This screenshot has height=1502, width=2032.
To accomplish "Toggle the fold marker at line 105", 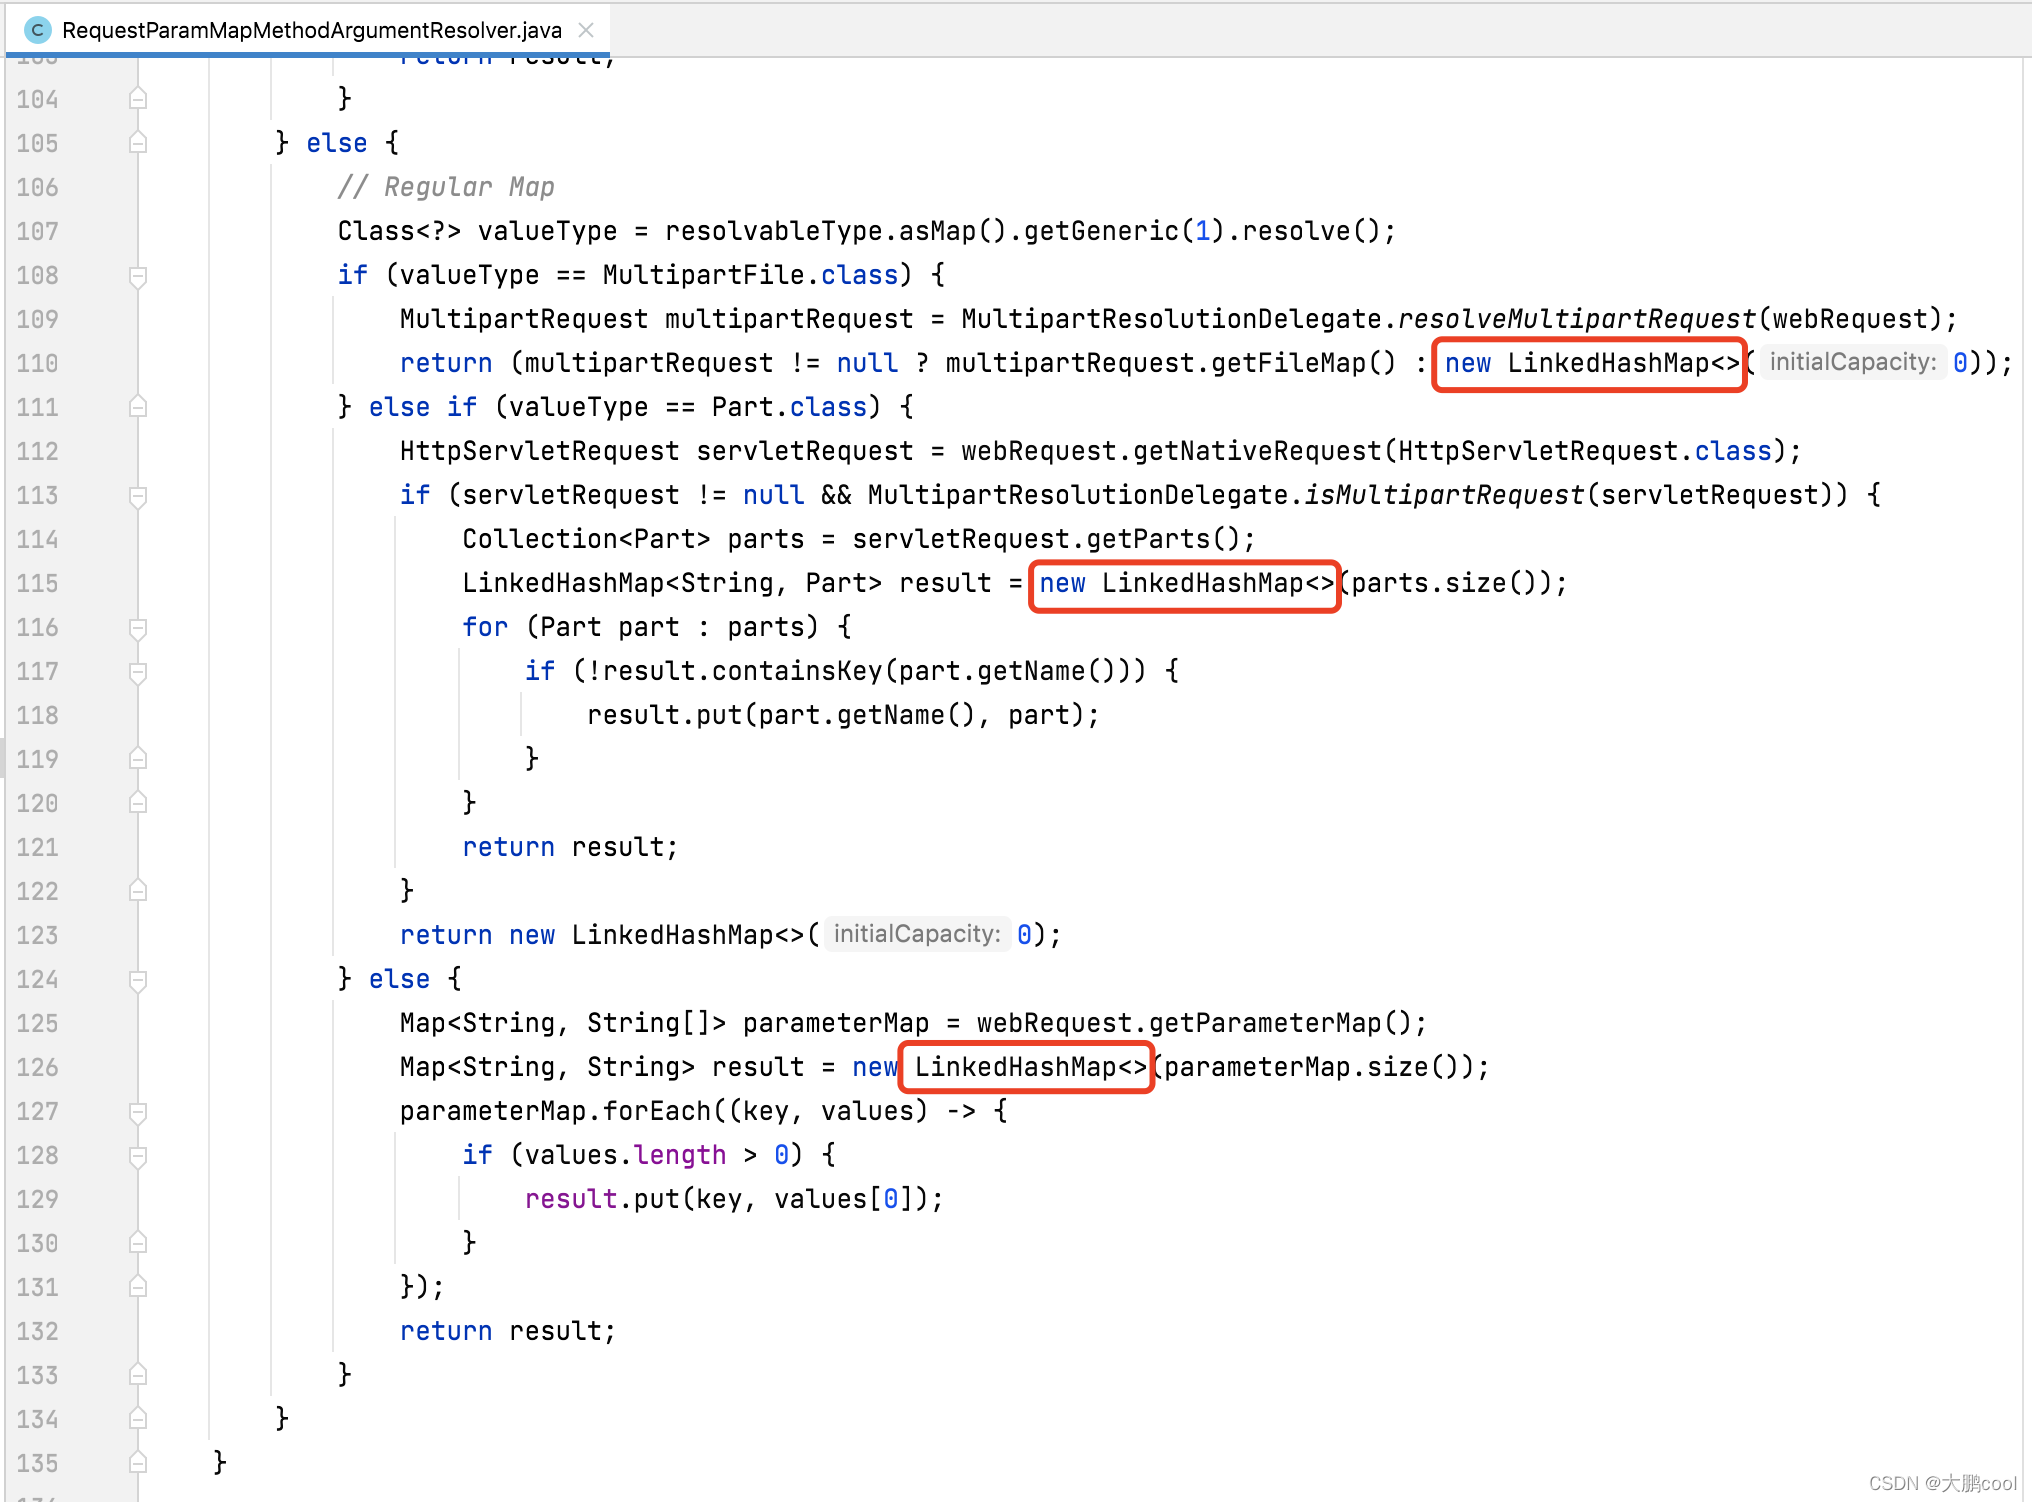I will tap(138, 143).
